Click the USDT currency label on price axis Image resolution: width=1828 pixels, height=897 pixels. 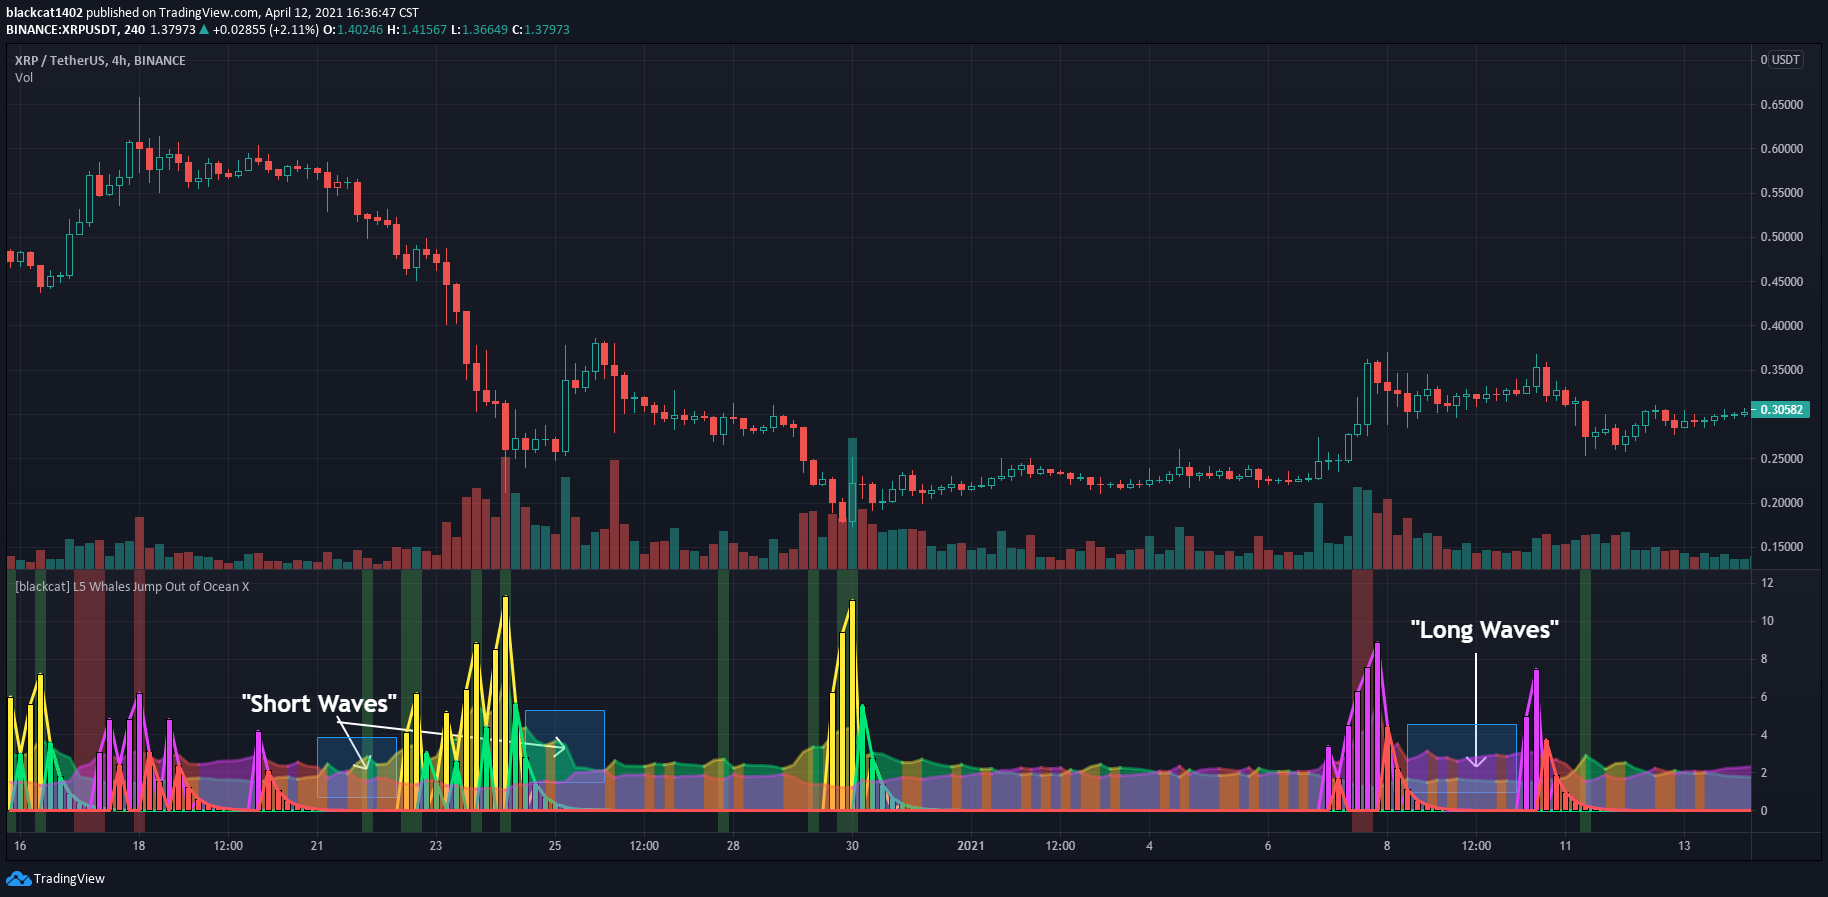1786,60
